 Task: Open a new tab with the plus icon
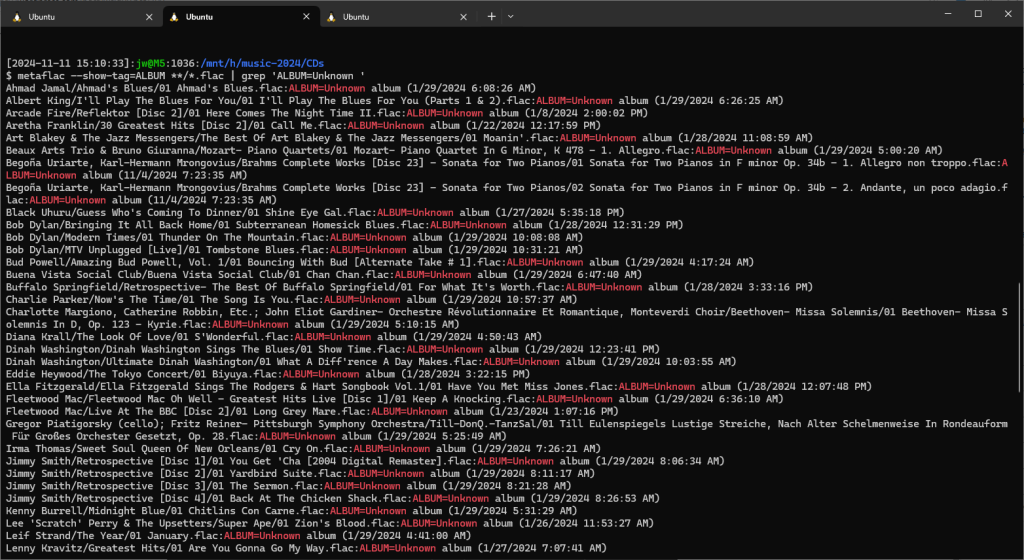click(491, 17)
